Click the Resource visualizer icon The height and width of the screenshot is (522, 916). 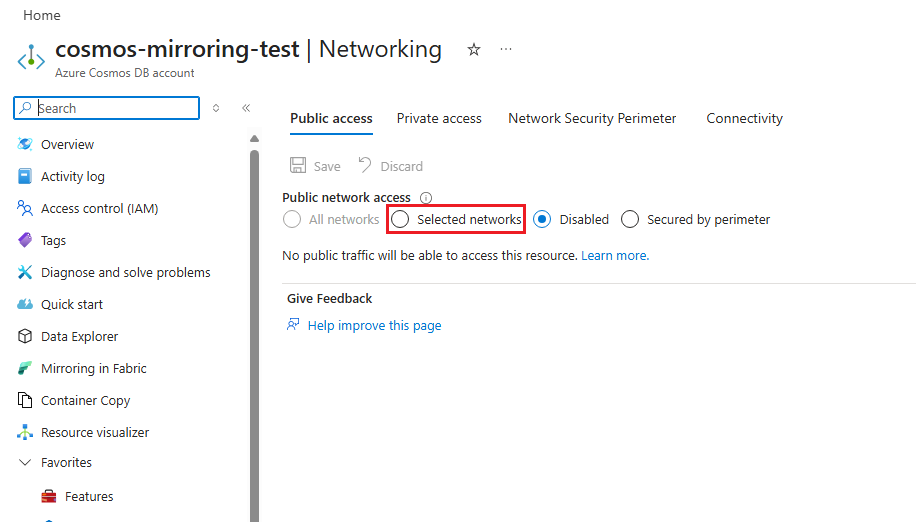25,432
